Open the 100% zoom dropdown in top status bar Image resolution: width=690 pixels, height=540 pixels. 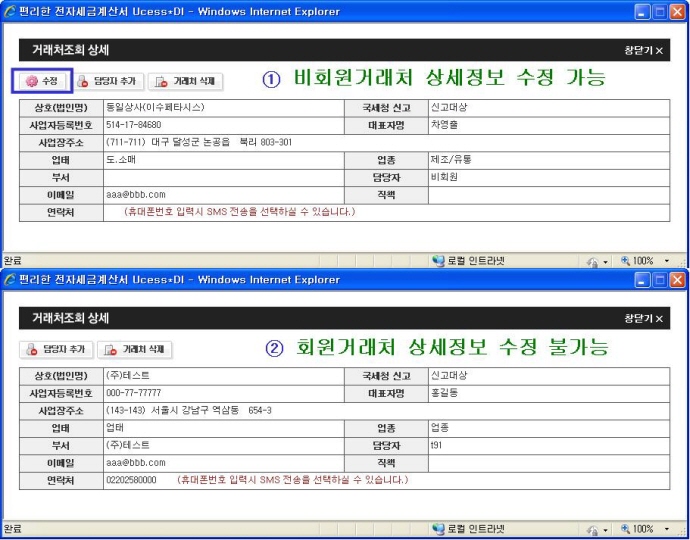[x=667, y=261]
